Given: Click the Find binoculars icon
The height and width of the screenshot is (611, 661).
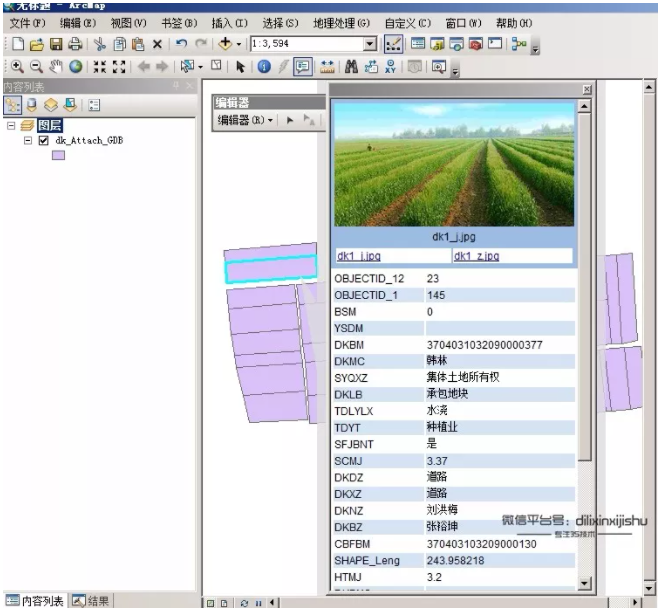Looking at the screenshot, I should (x=351, y=66).
